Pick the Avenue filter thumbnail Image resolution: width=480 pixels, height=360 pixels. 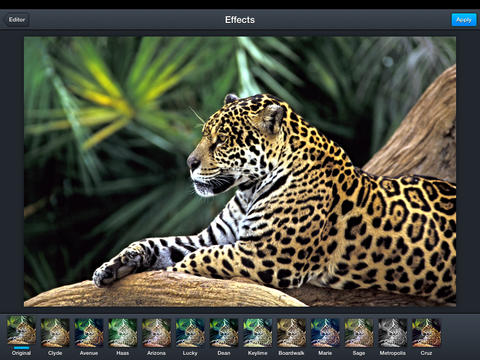point(89,332)
